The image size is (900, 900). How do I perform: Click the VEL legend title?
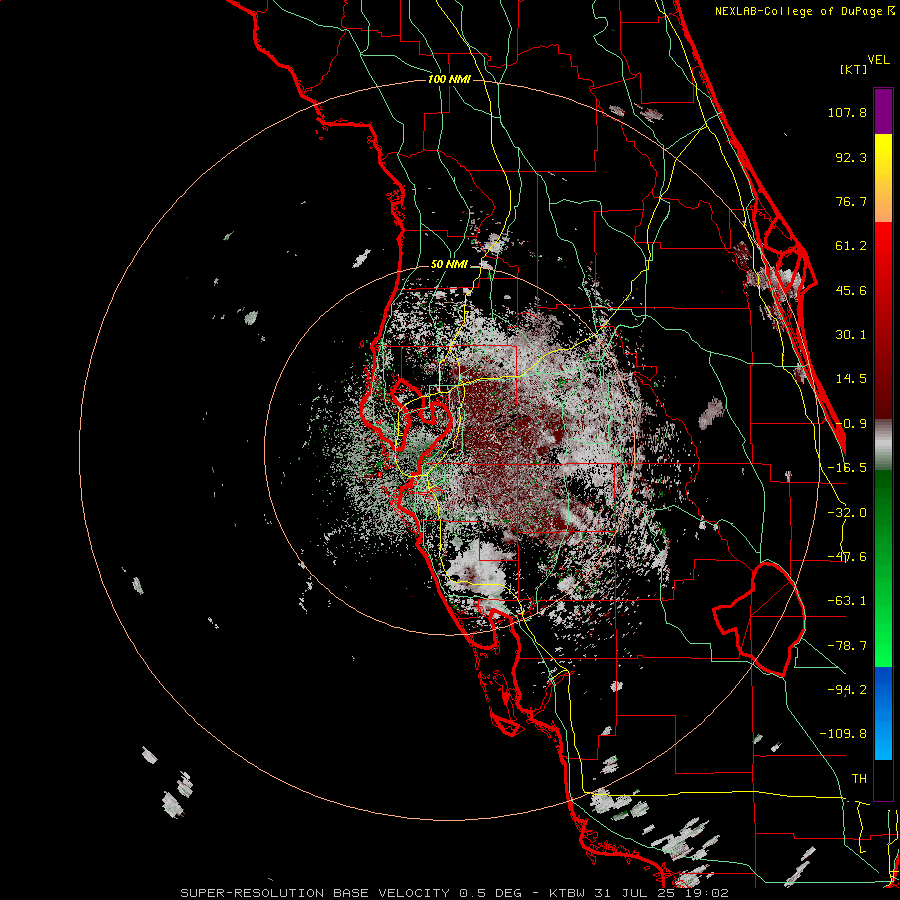click(x=878, y=60)
